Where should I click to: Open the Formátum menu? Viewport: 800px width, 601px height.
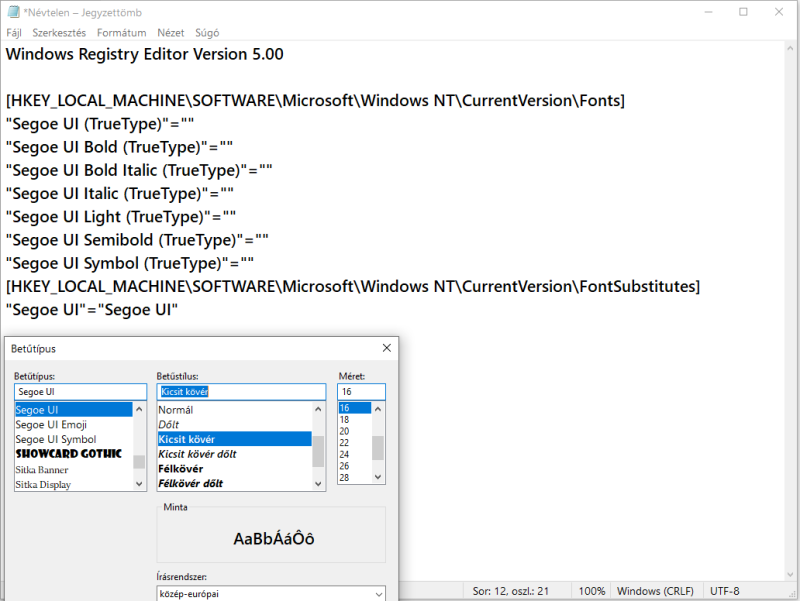(121, 33)
